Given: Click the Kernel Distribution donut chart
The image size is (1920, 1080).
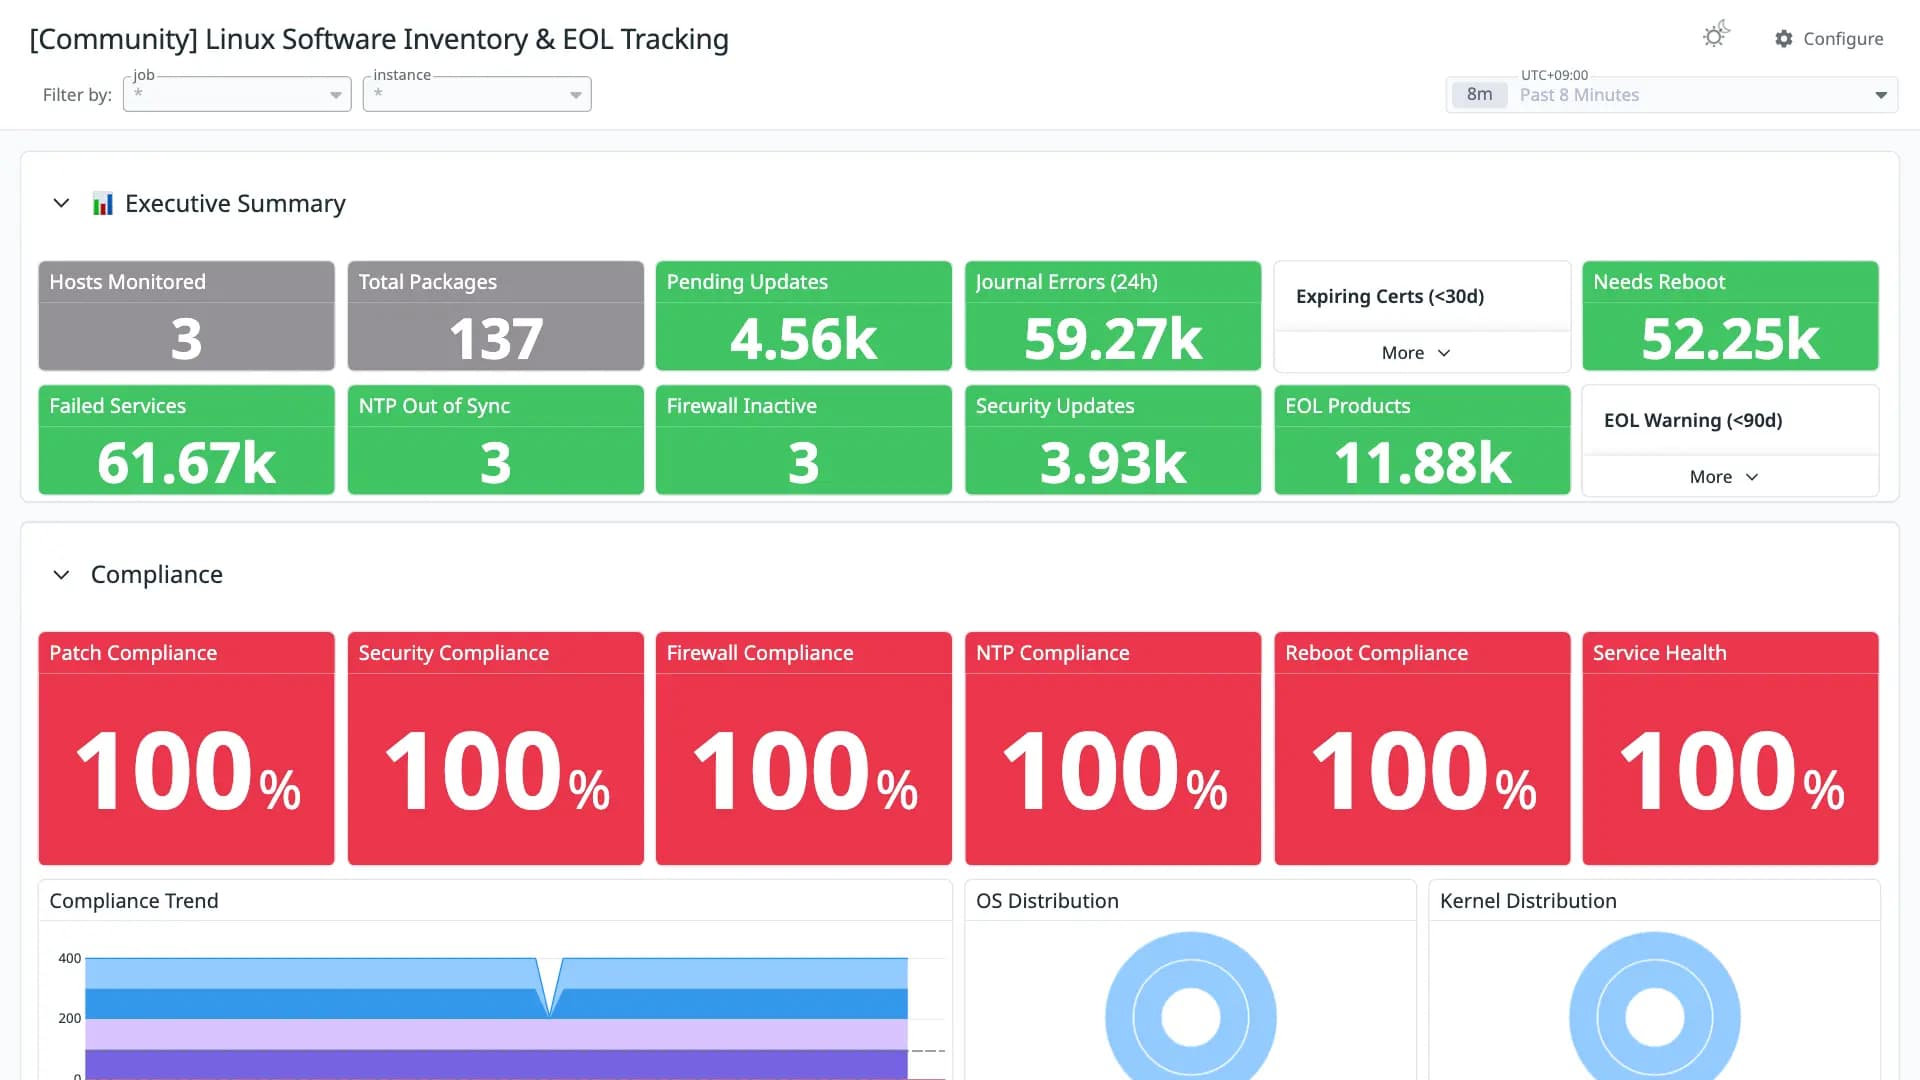Looking at the screenshot, I should click(x=1654, y=1006).
